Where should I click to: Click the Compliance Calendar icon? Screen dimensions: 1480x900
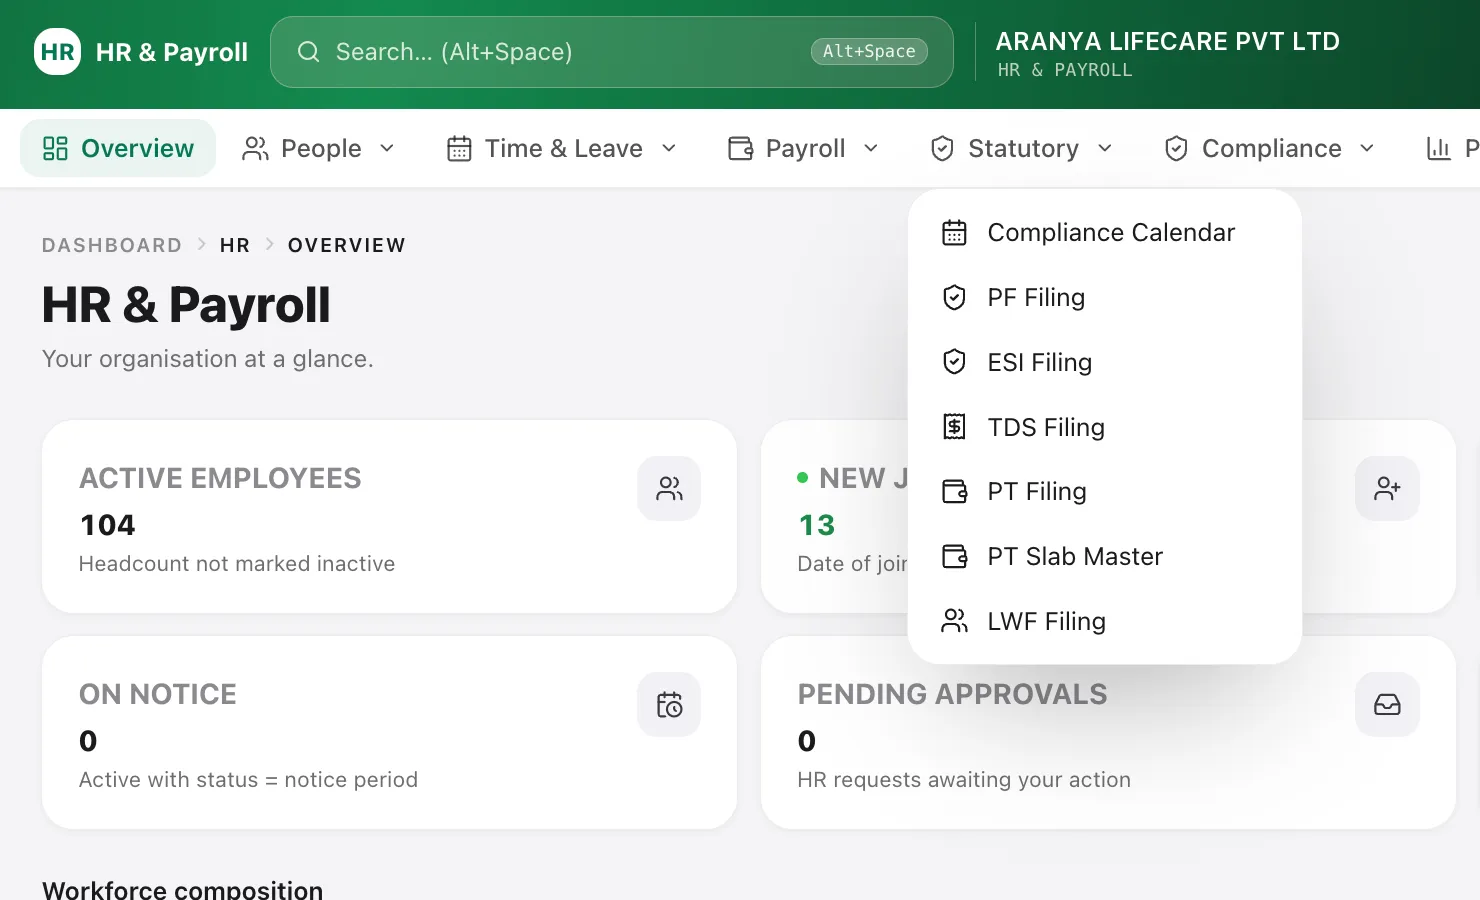955,232
